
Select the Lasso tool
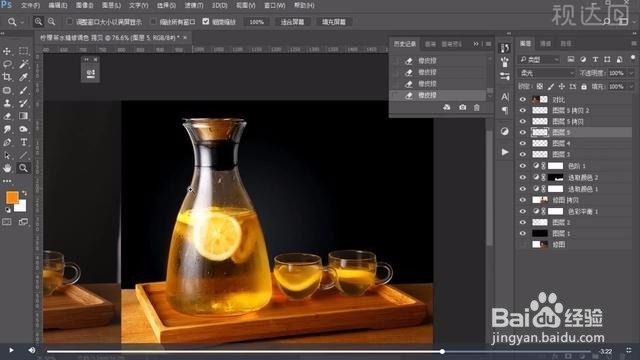click(x=7, y=64)
